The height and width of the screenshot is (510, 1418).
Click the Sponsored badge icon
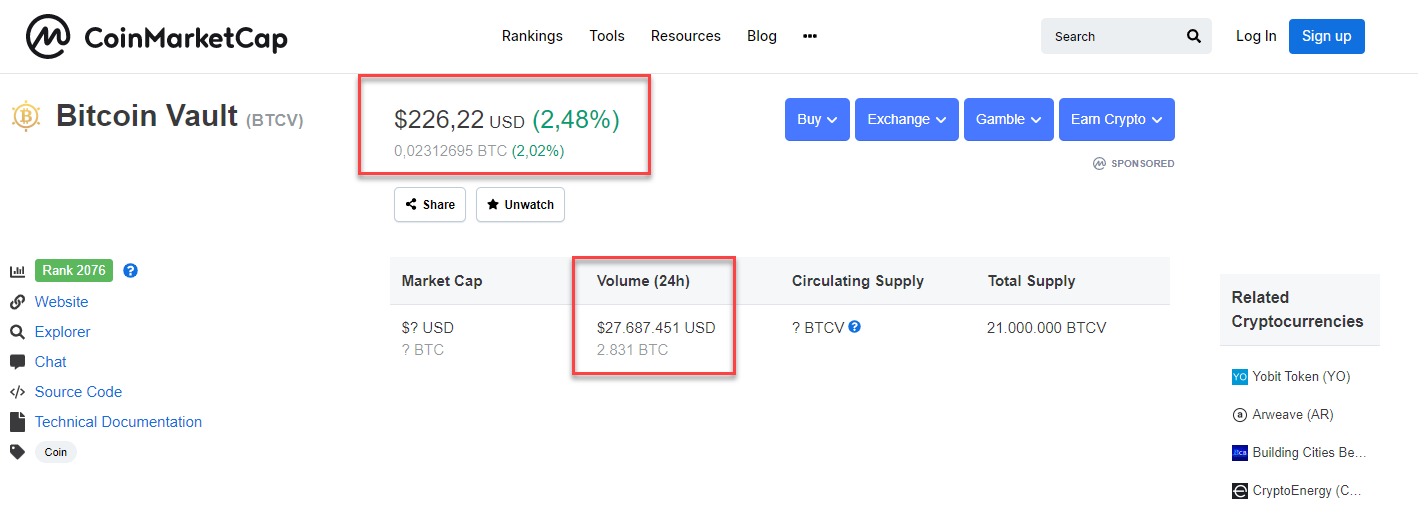point(1099,163)
